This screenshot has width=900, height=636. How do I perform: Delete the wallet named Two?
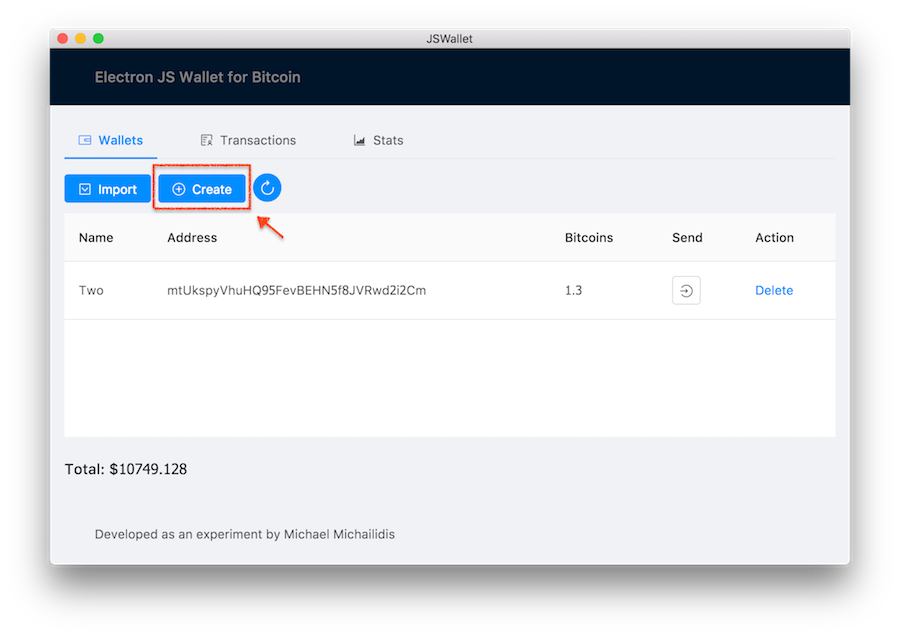[x=774, y=290]
